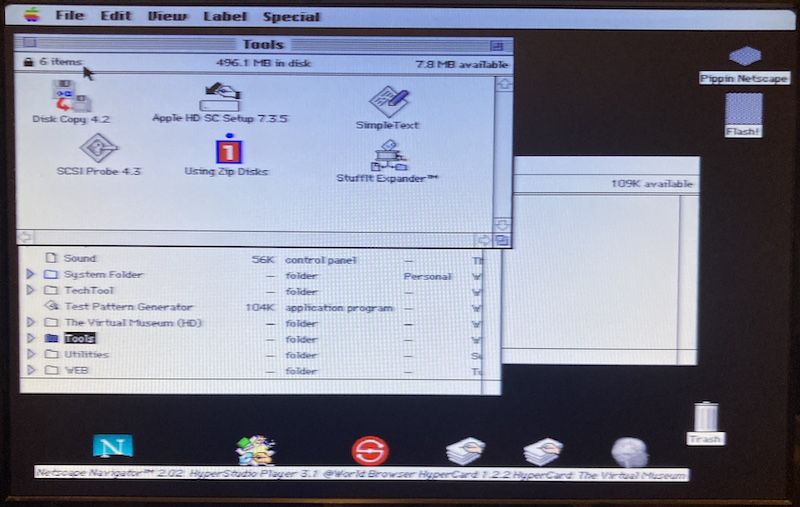Click 'control panel' kind text
The width and height of the screenshot is (800, 507).
coord(320,260)
